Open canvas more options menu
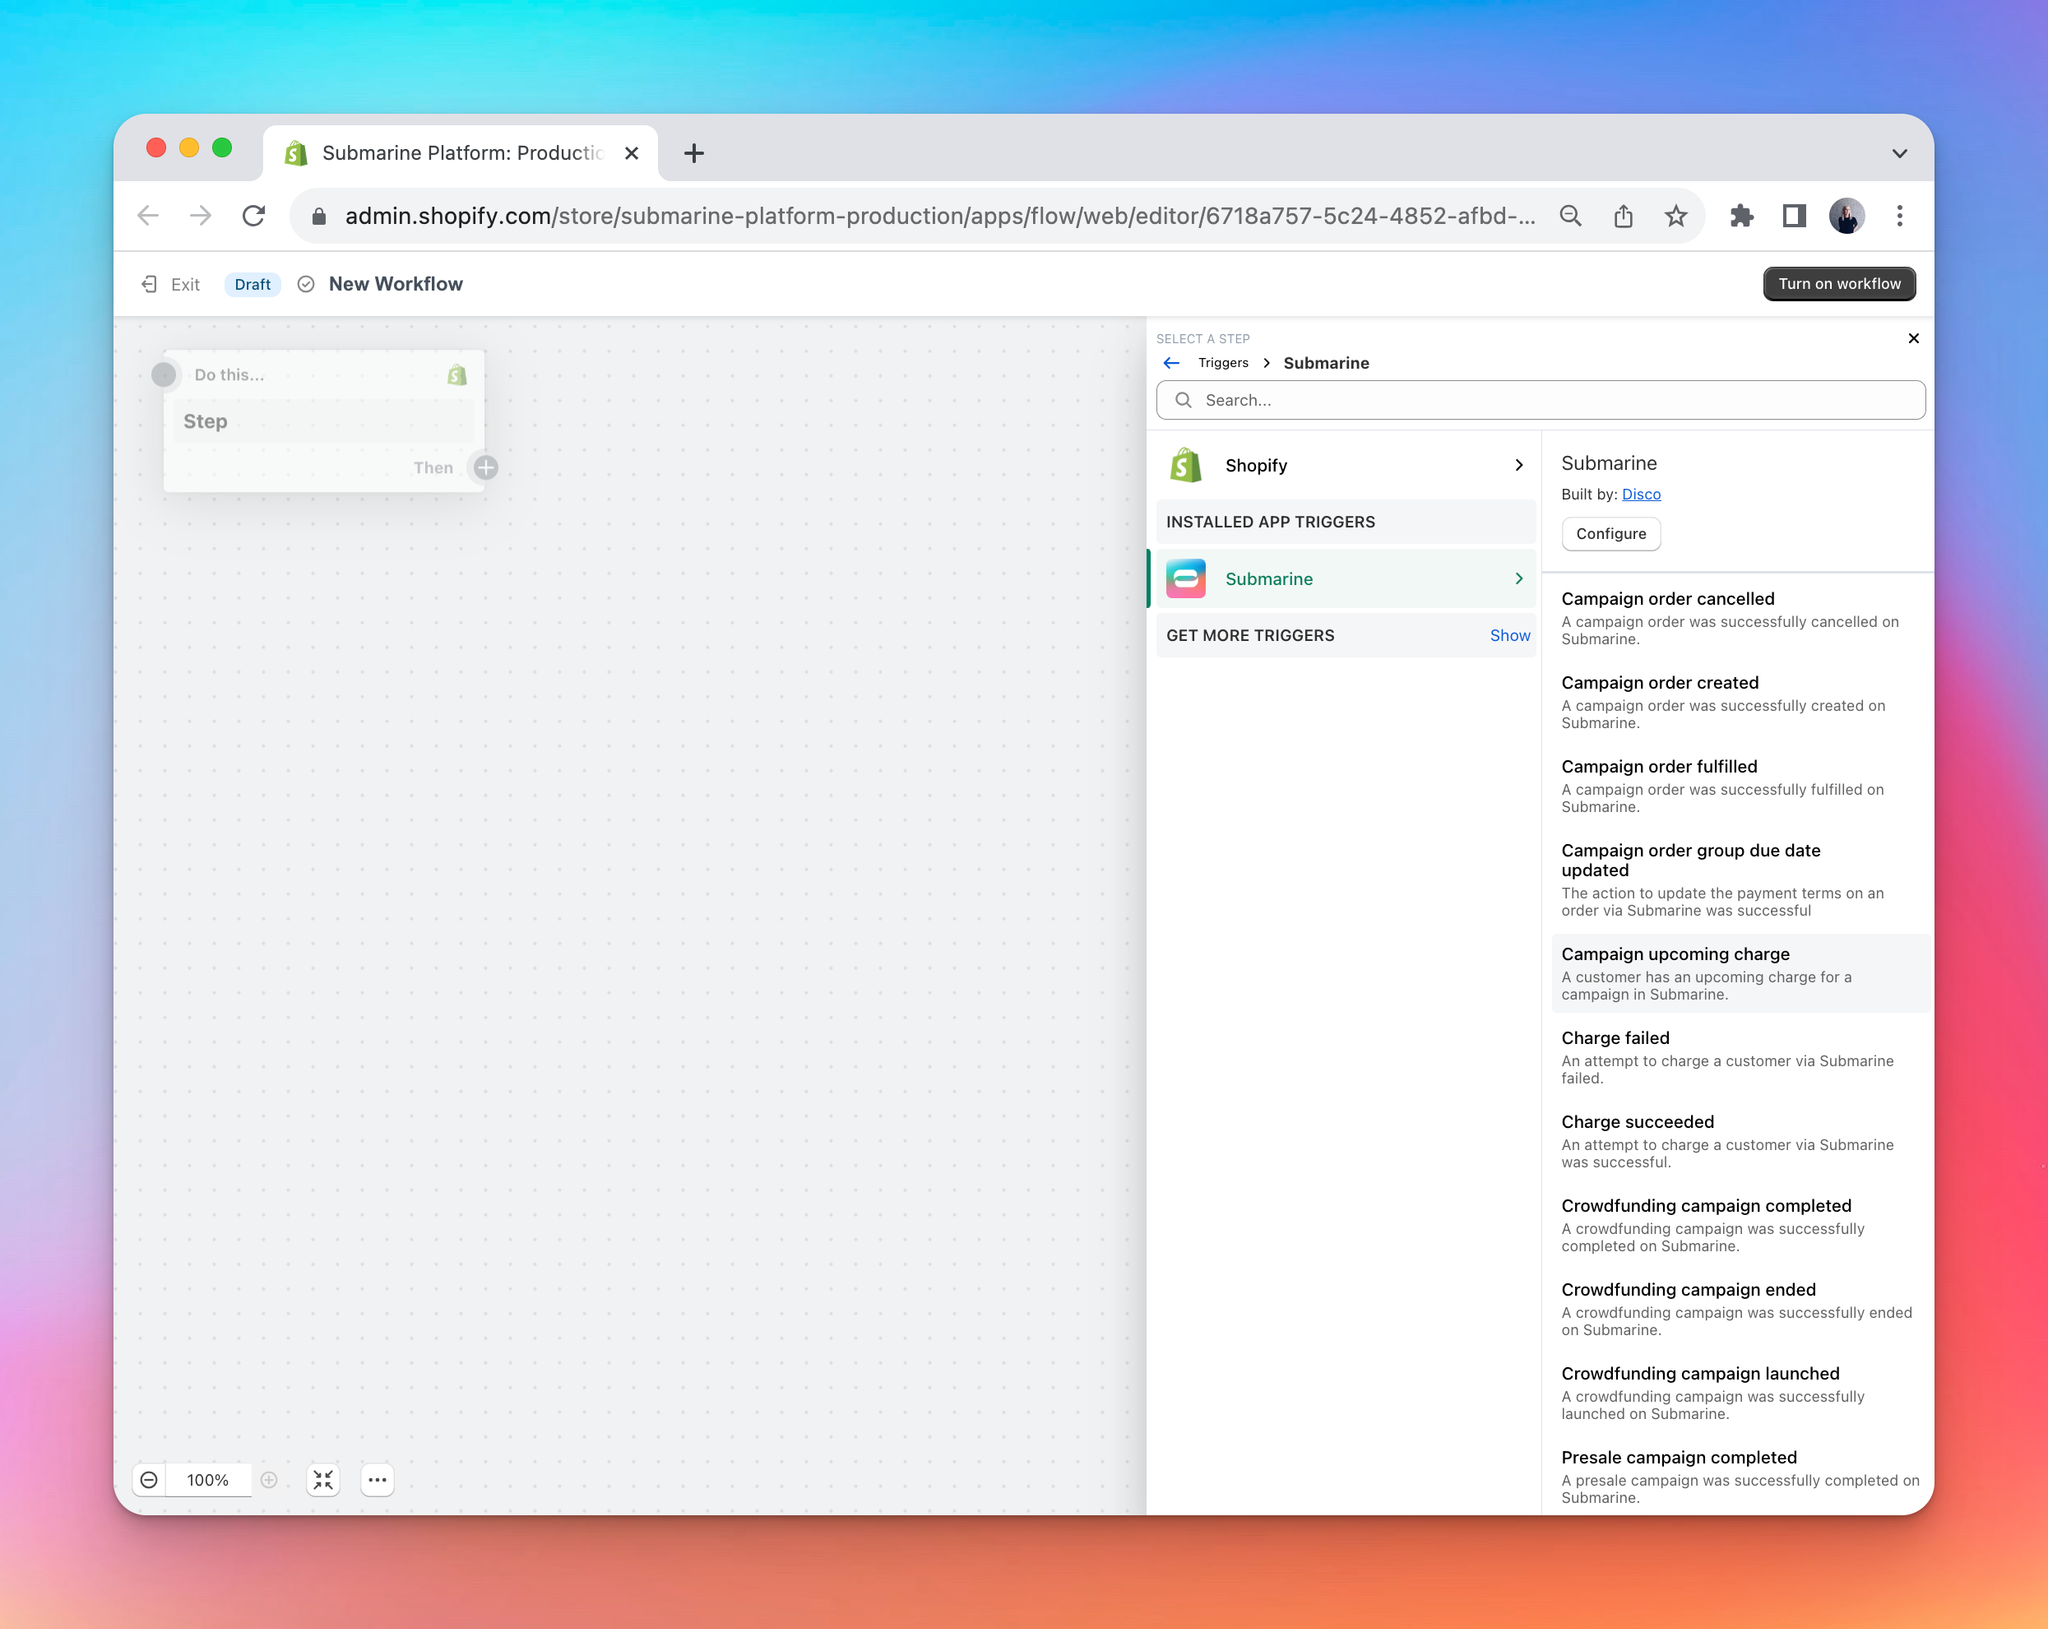The image size is (2048, 1629). (377, 1480)
